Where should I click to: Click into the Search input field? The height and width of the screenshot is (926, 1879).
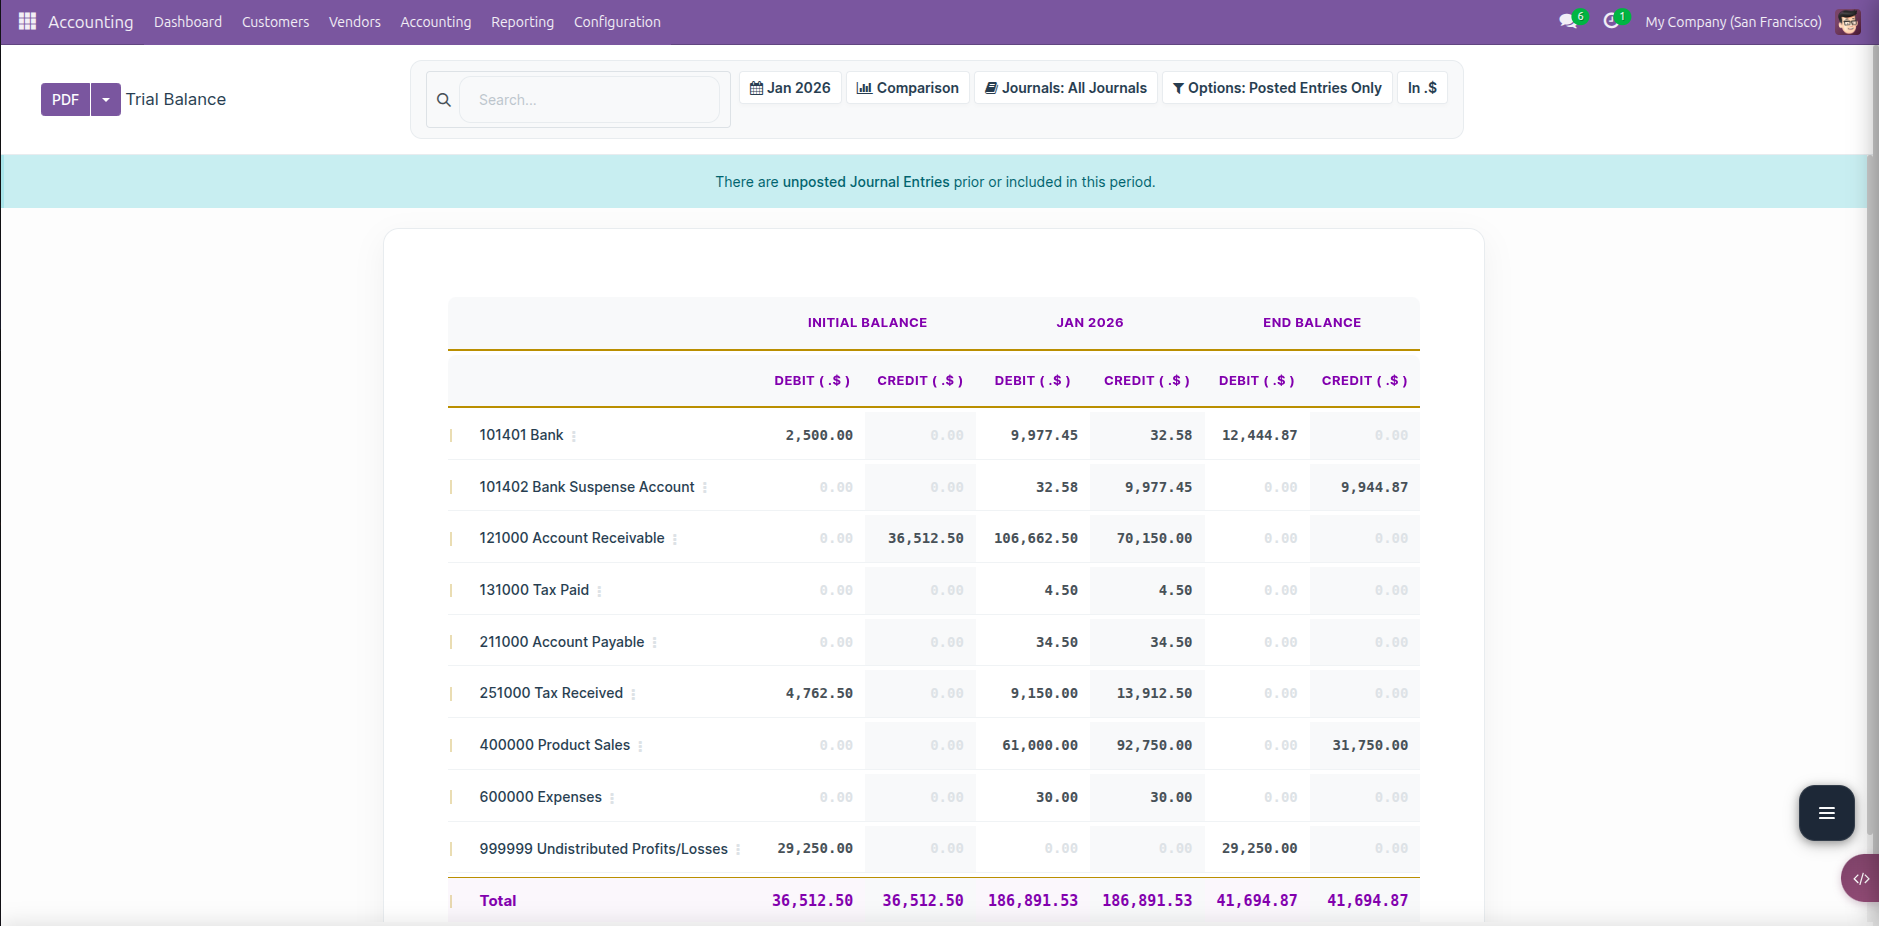[589, 100]
